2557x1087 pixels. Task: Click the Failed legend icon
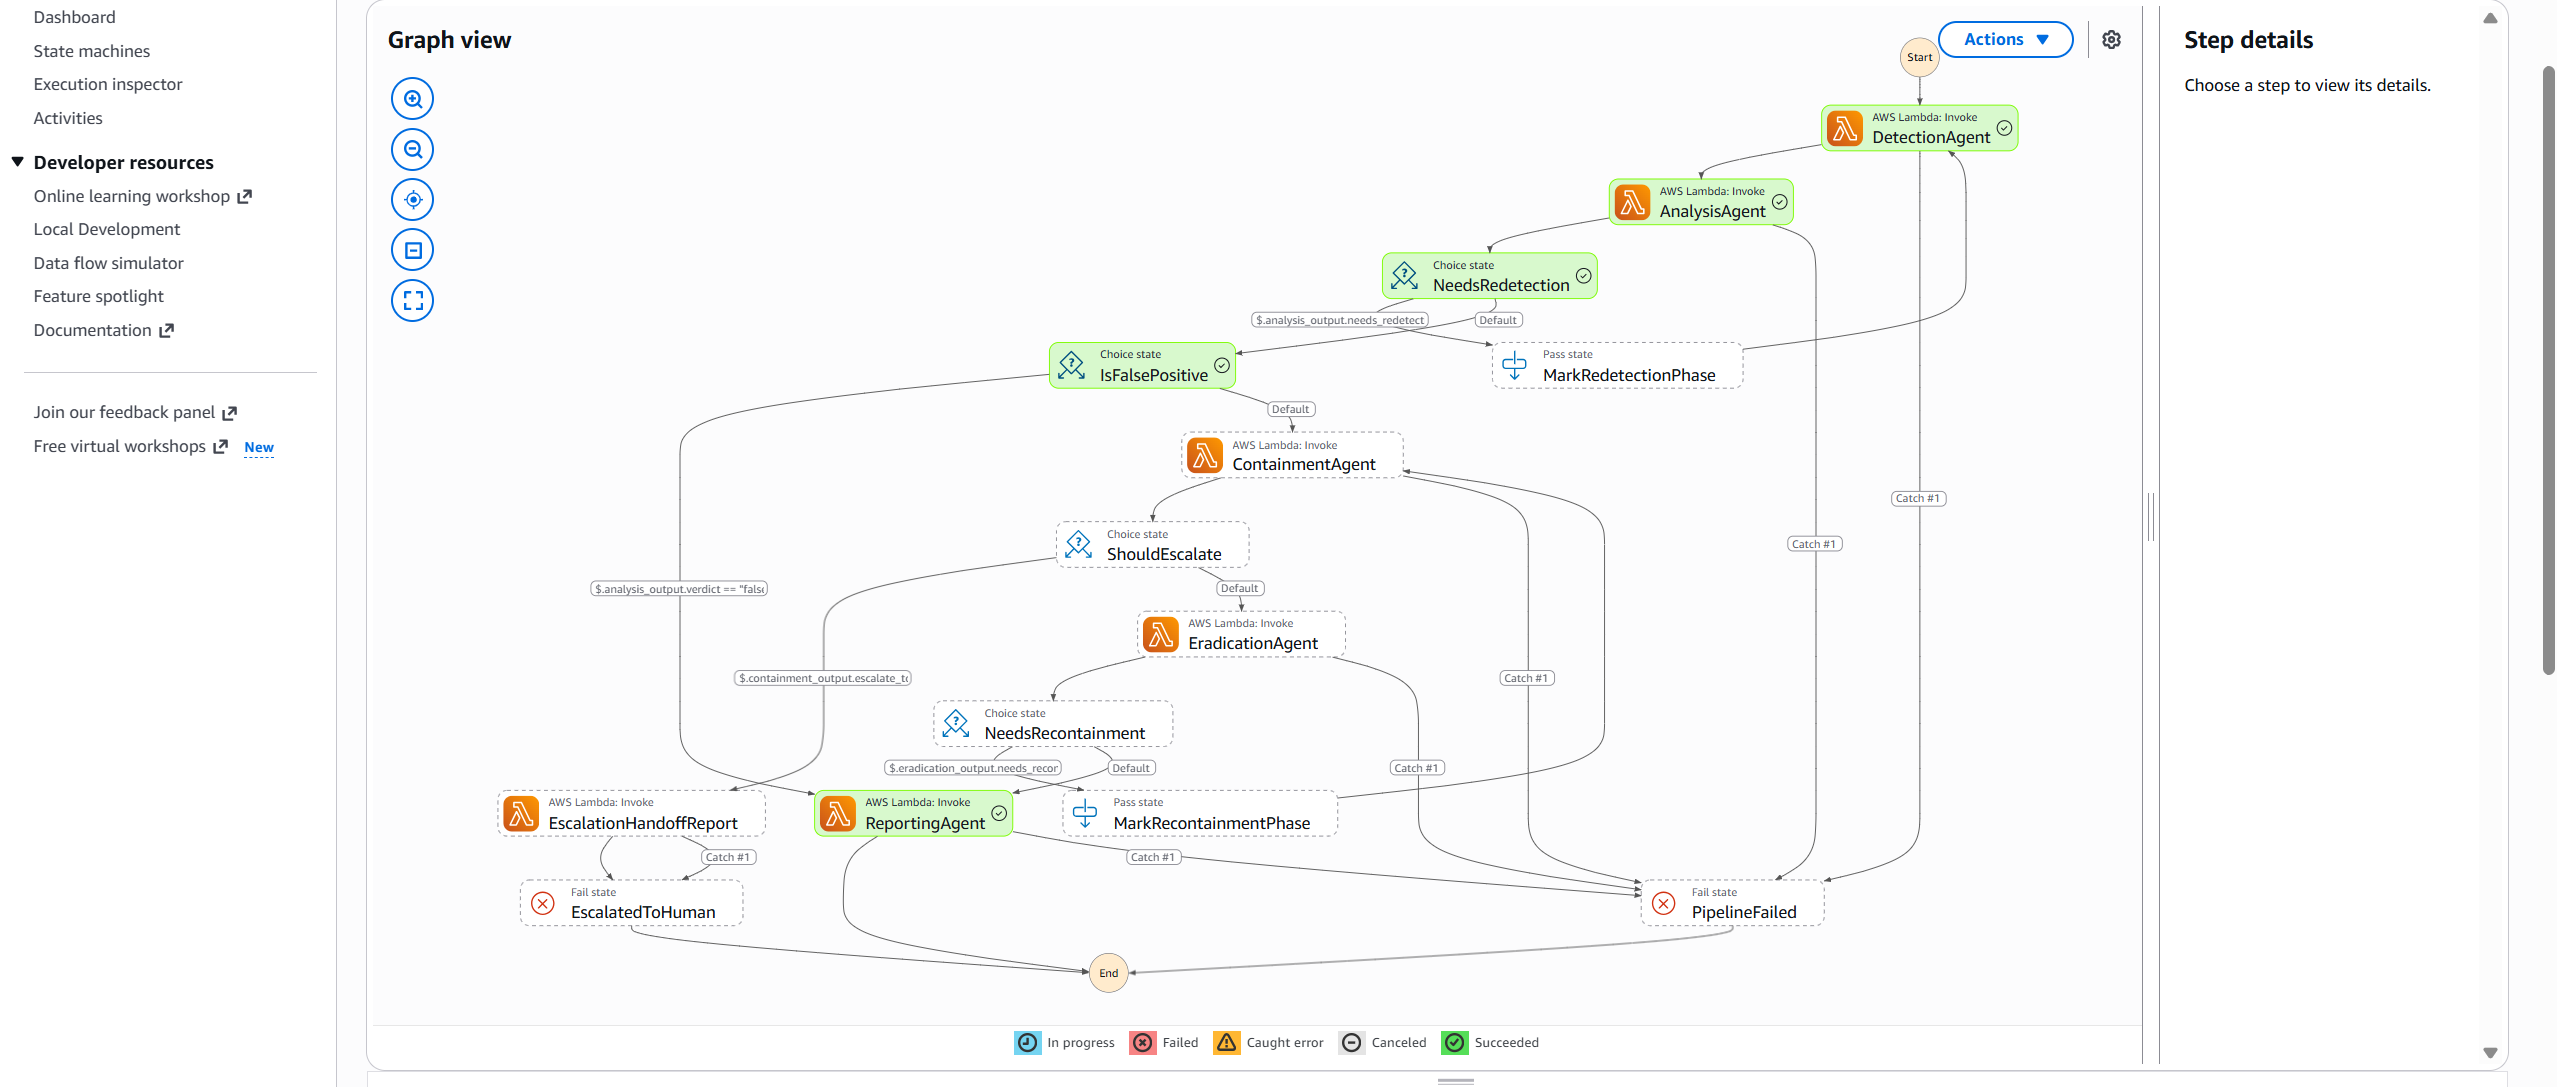click(x=1143, y=1042)
